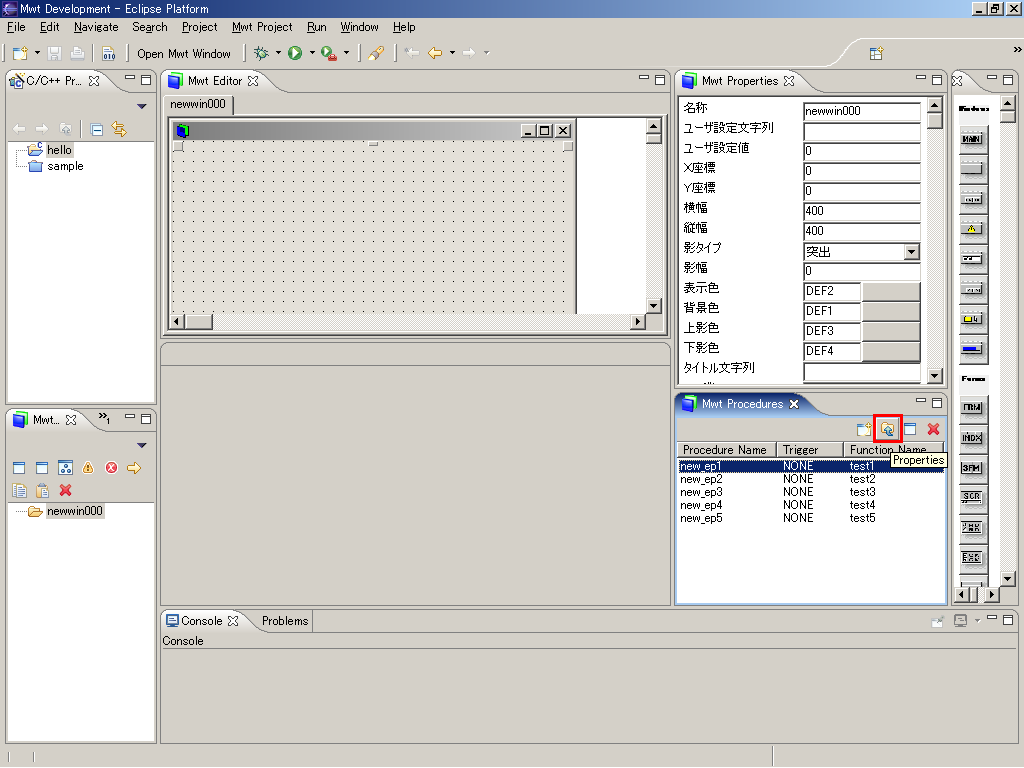The height and width of the screenshot is (768, 1024).
Task: Click the 横幅 value field
Action: pyautogui.click(x=861, y=211)
